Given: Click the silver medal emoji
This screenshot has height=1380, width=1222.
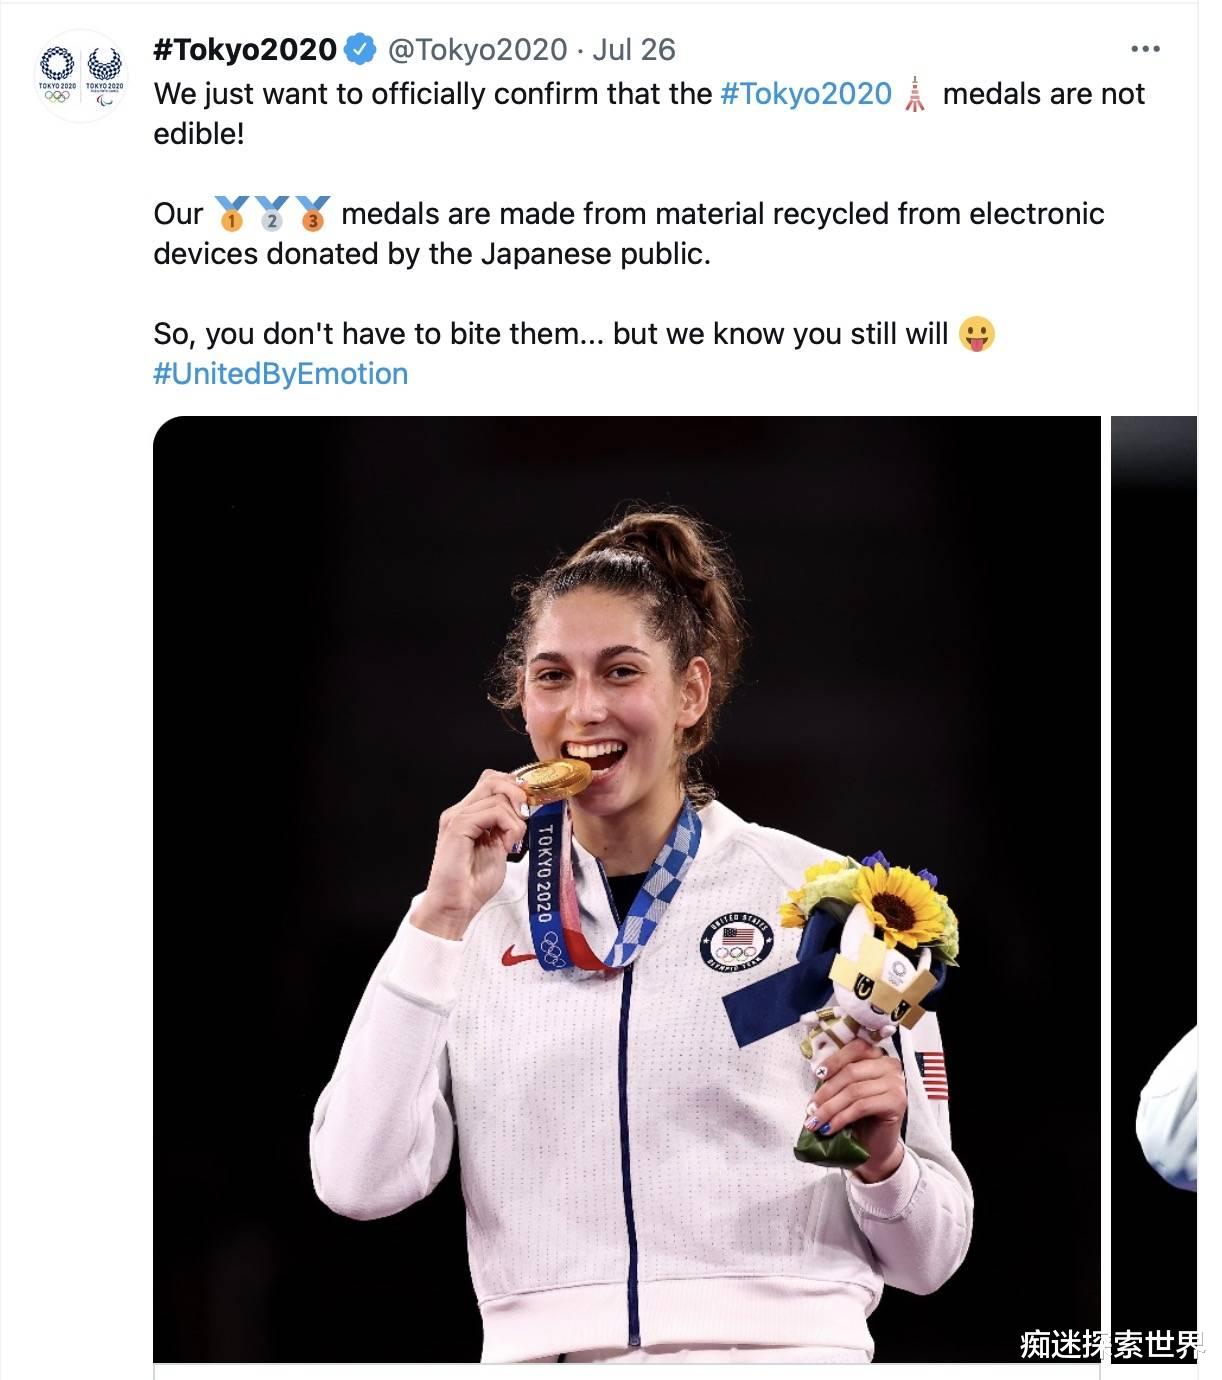Looking at the screenshot, I should 272,214.
